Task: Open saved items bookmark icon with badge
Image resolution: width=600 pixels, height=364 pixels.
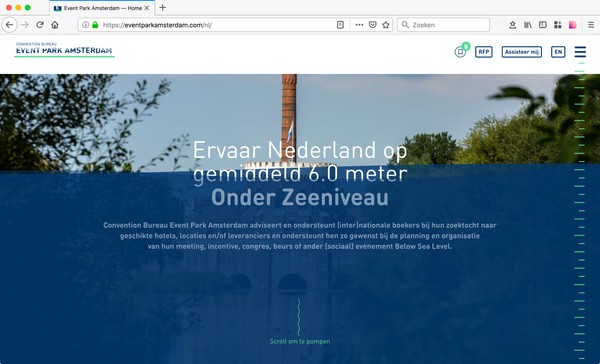Action: (460, 52)
